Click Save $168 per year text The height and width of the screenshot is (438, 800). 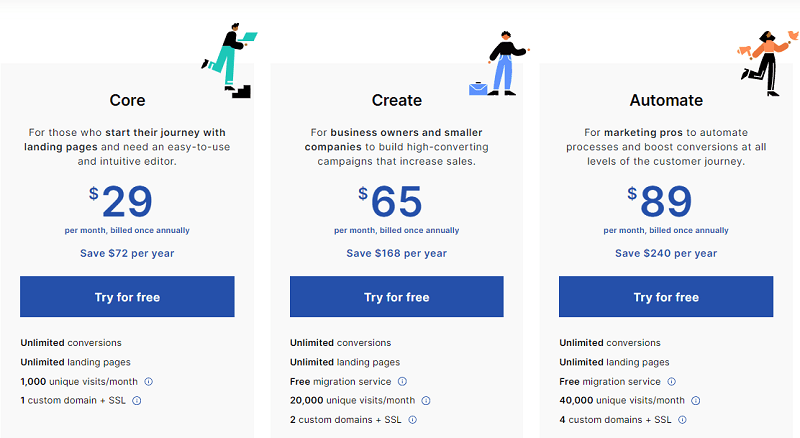396,253
